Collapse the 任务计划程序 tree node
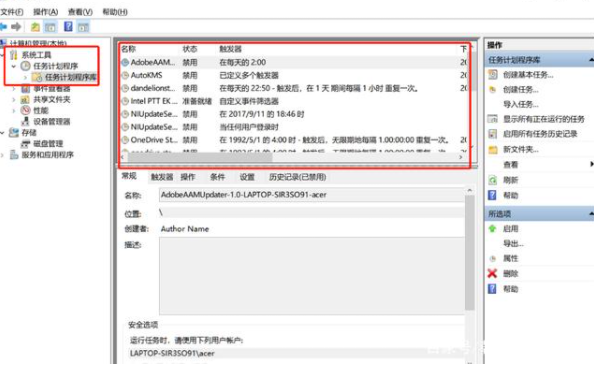This screenshot has width=594, height=374. pos(14,66)
